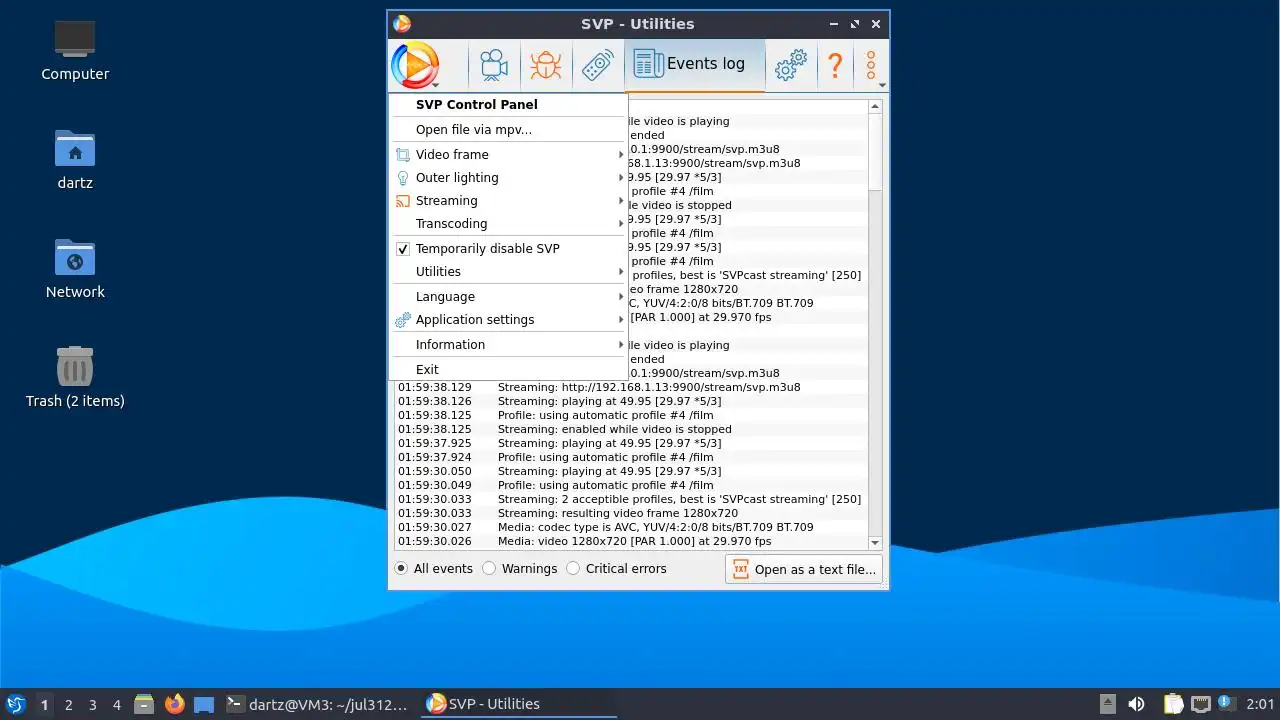Click events log scrollbar down arrow
The height and width of the screenshot is (720, 1280).
click(x=875, y=543)
